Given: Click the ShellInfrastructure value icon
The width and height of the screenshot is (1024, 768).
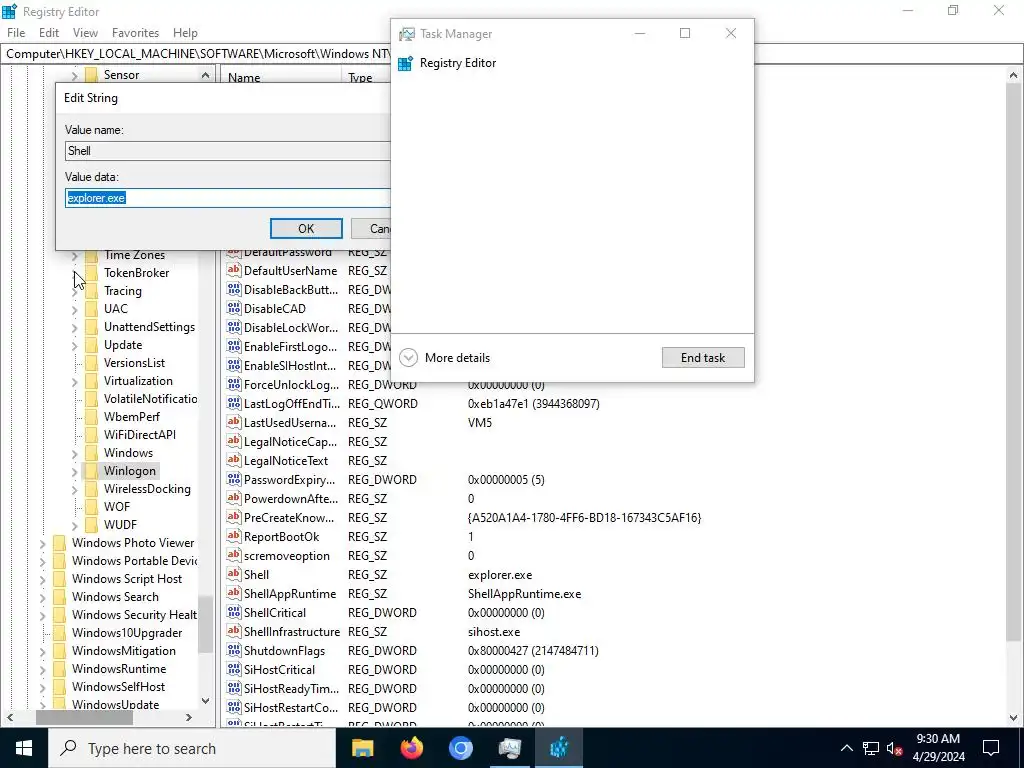Looking at the screenshot, I should (x=233, y=632).
